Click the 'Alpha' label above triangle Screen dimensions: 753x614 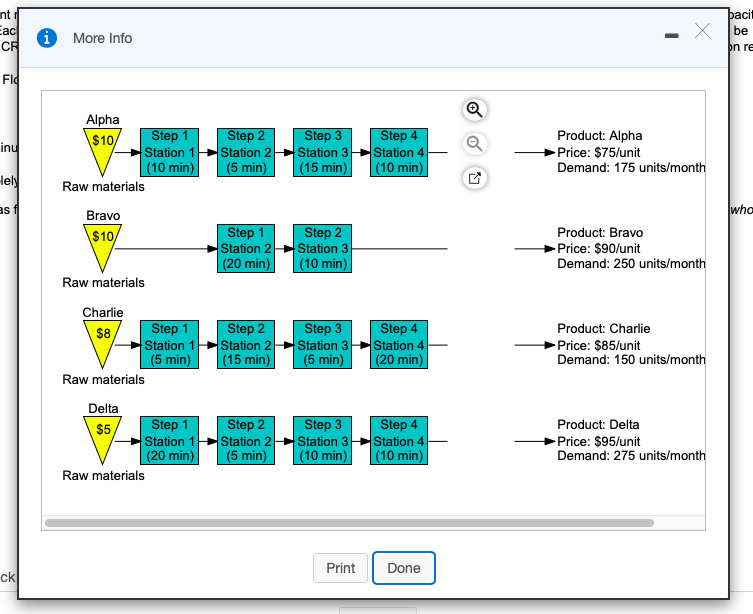(103, 120)
